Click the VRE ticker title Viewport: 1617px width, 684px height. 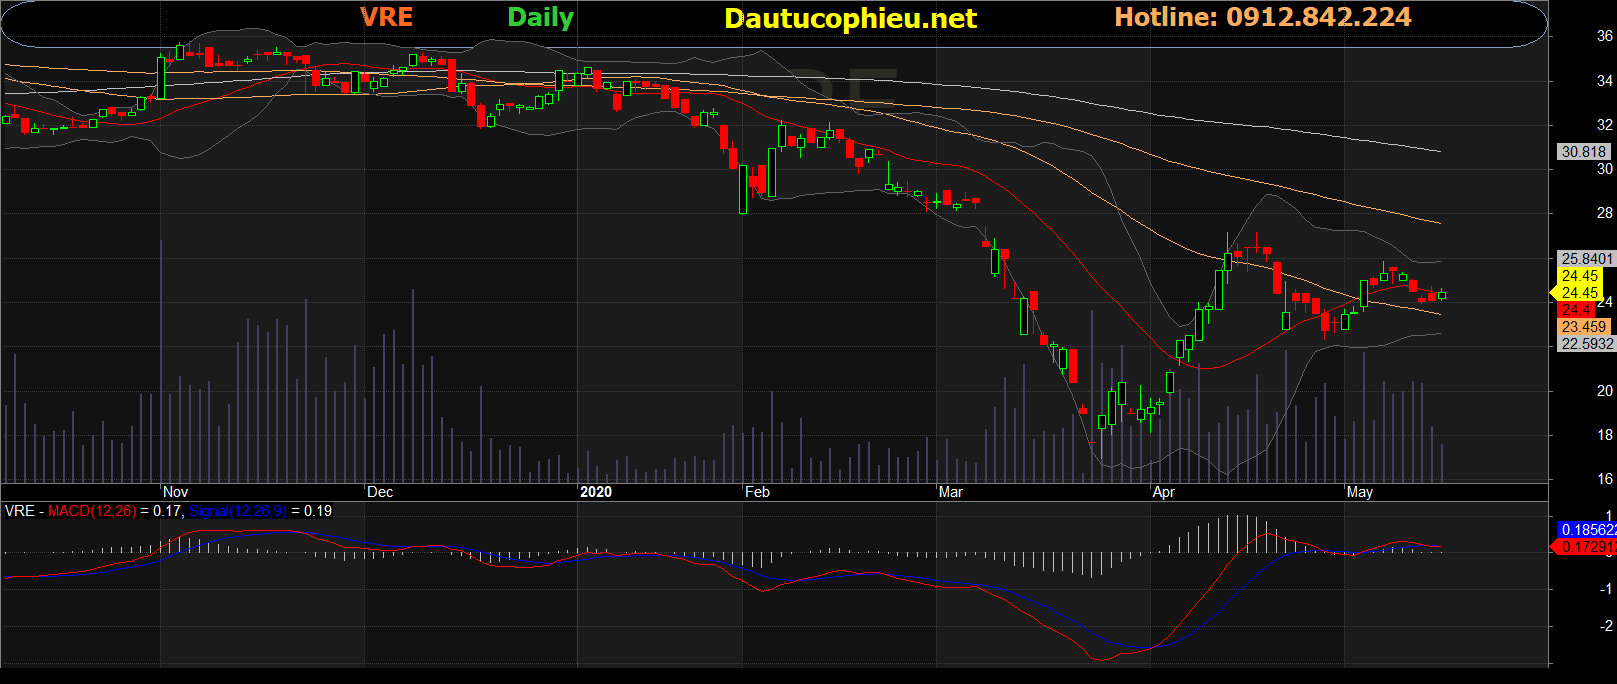coord(386,17)
